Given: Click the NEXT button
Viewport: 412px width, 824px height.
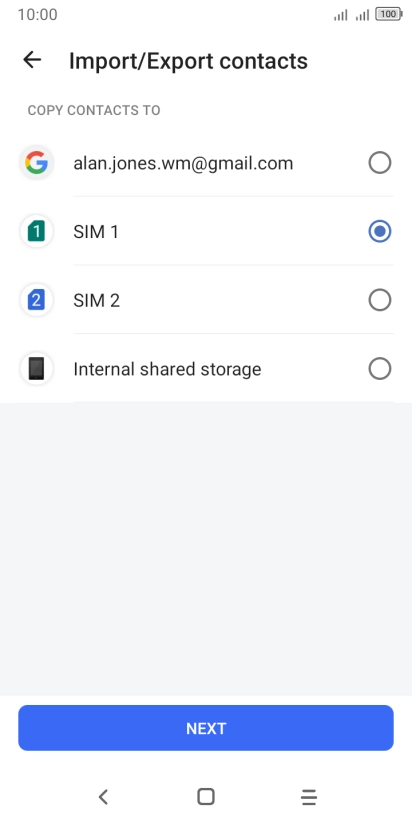Looking at the screenshot, I should point(206,728).
